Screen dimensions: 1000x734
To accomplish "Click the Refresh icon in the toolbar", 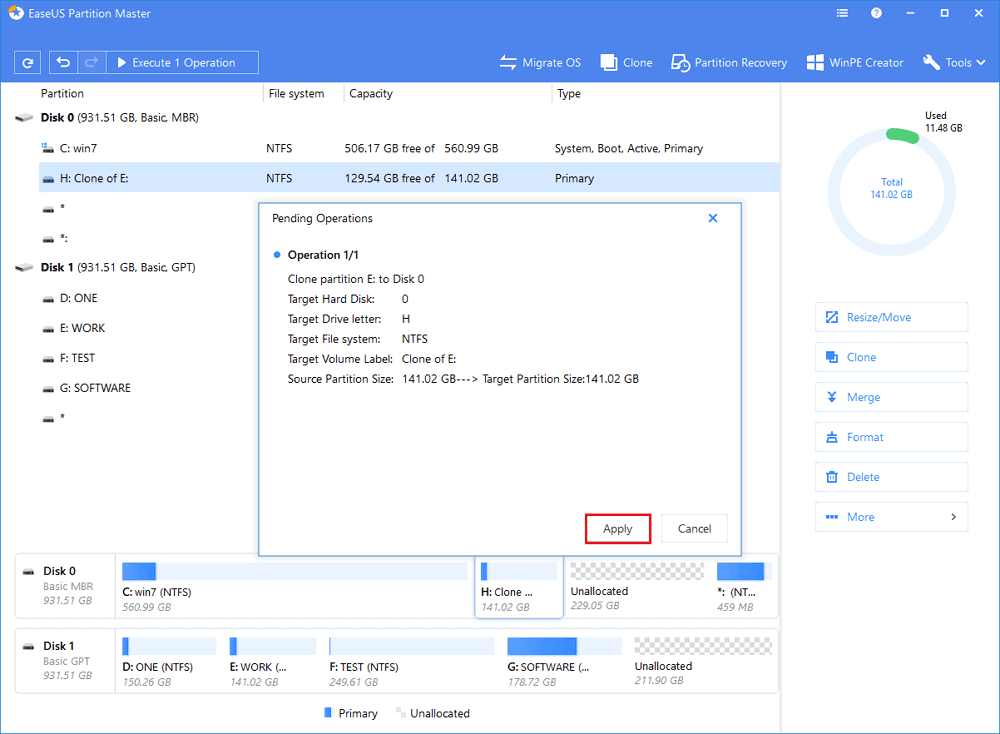I will pos(28,63).
